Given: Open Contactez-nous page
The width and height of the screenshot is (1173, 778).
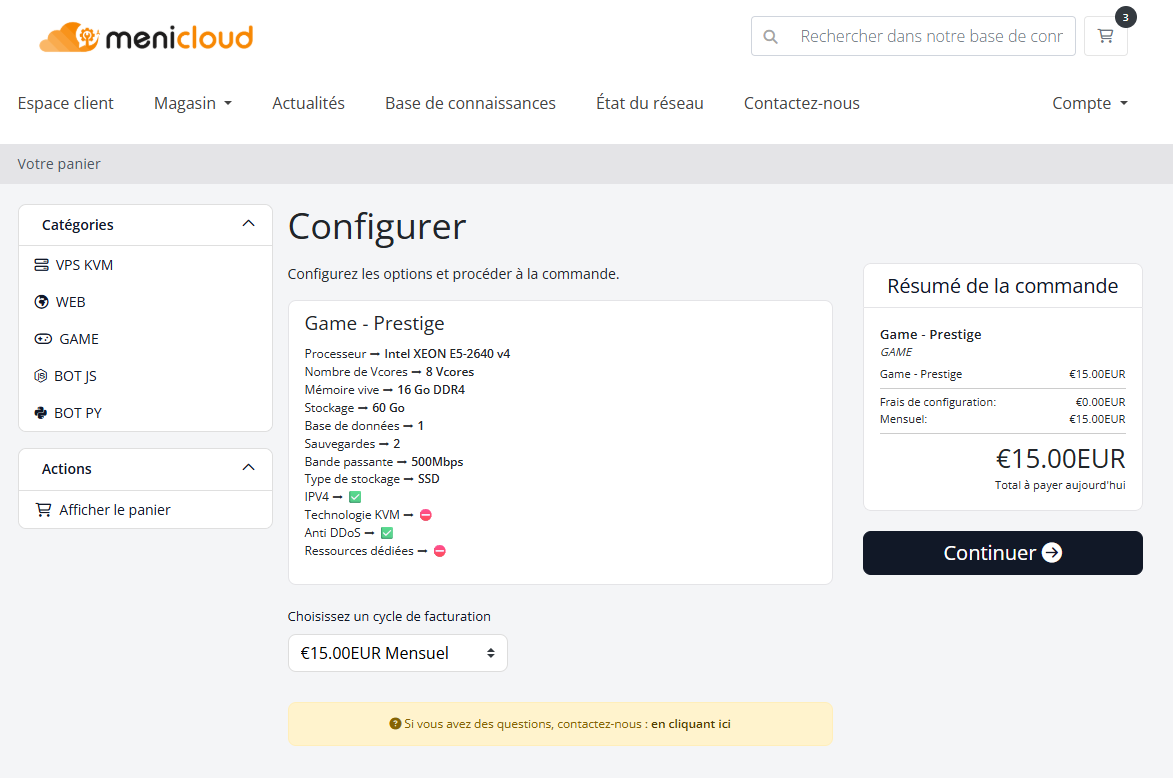Looking at the screenshot, I should click(802, 103).
